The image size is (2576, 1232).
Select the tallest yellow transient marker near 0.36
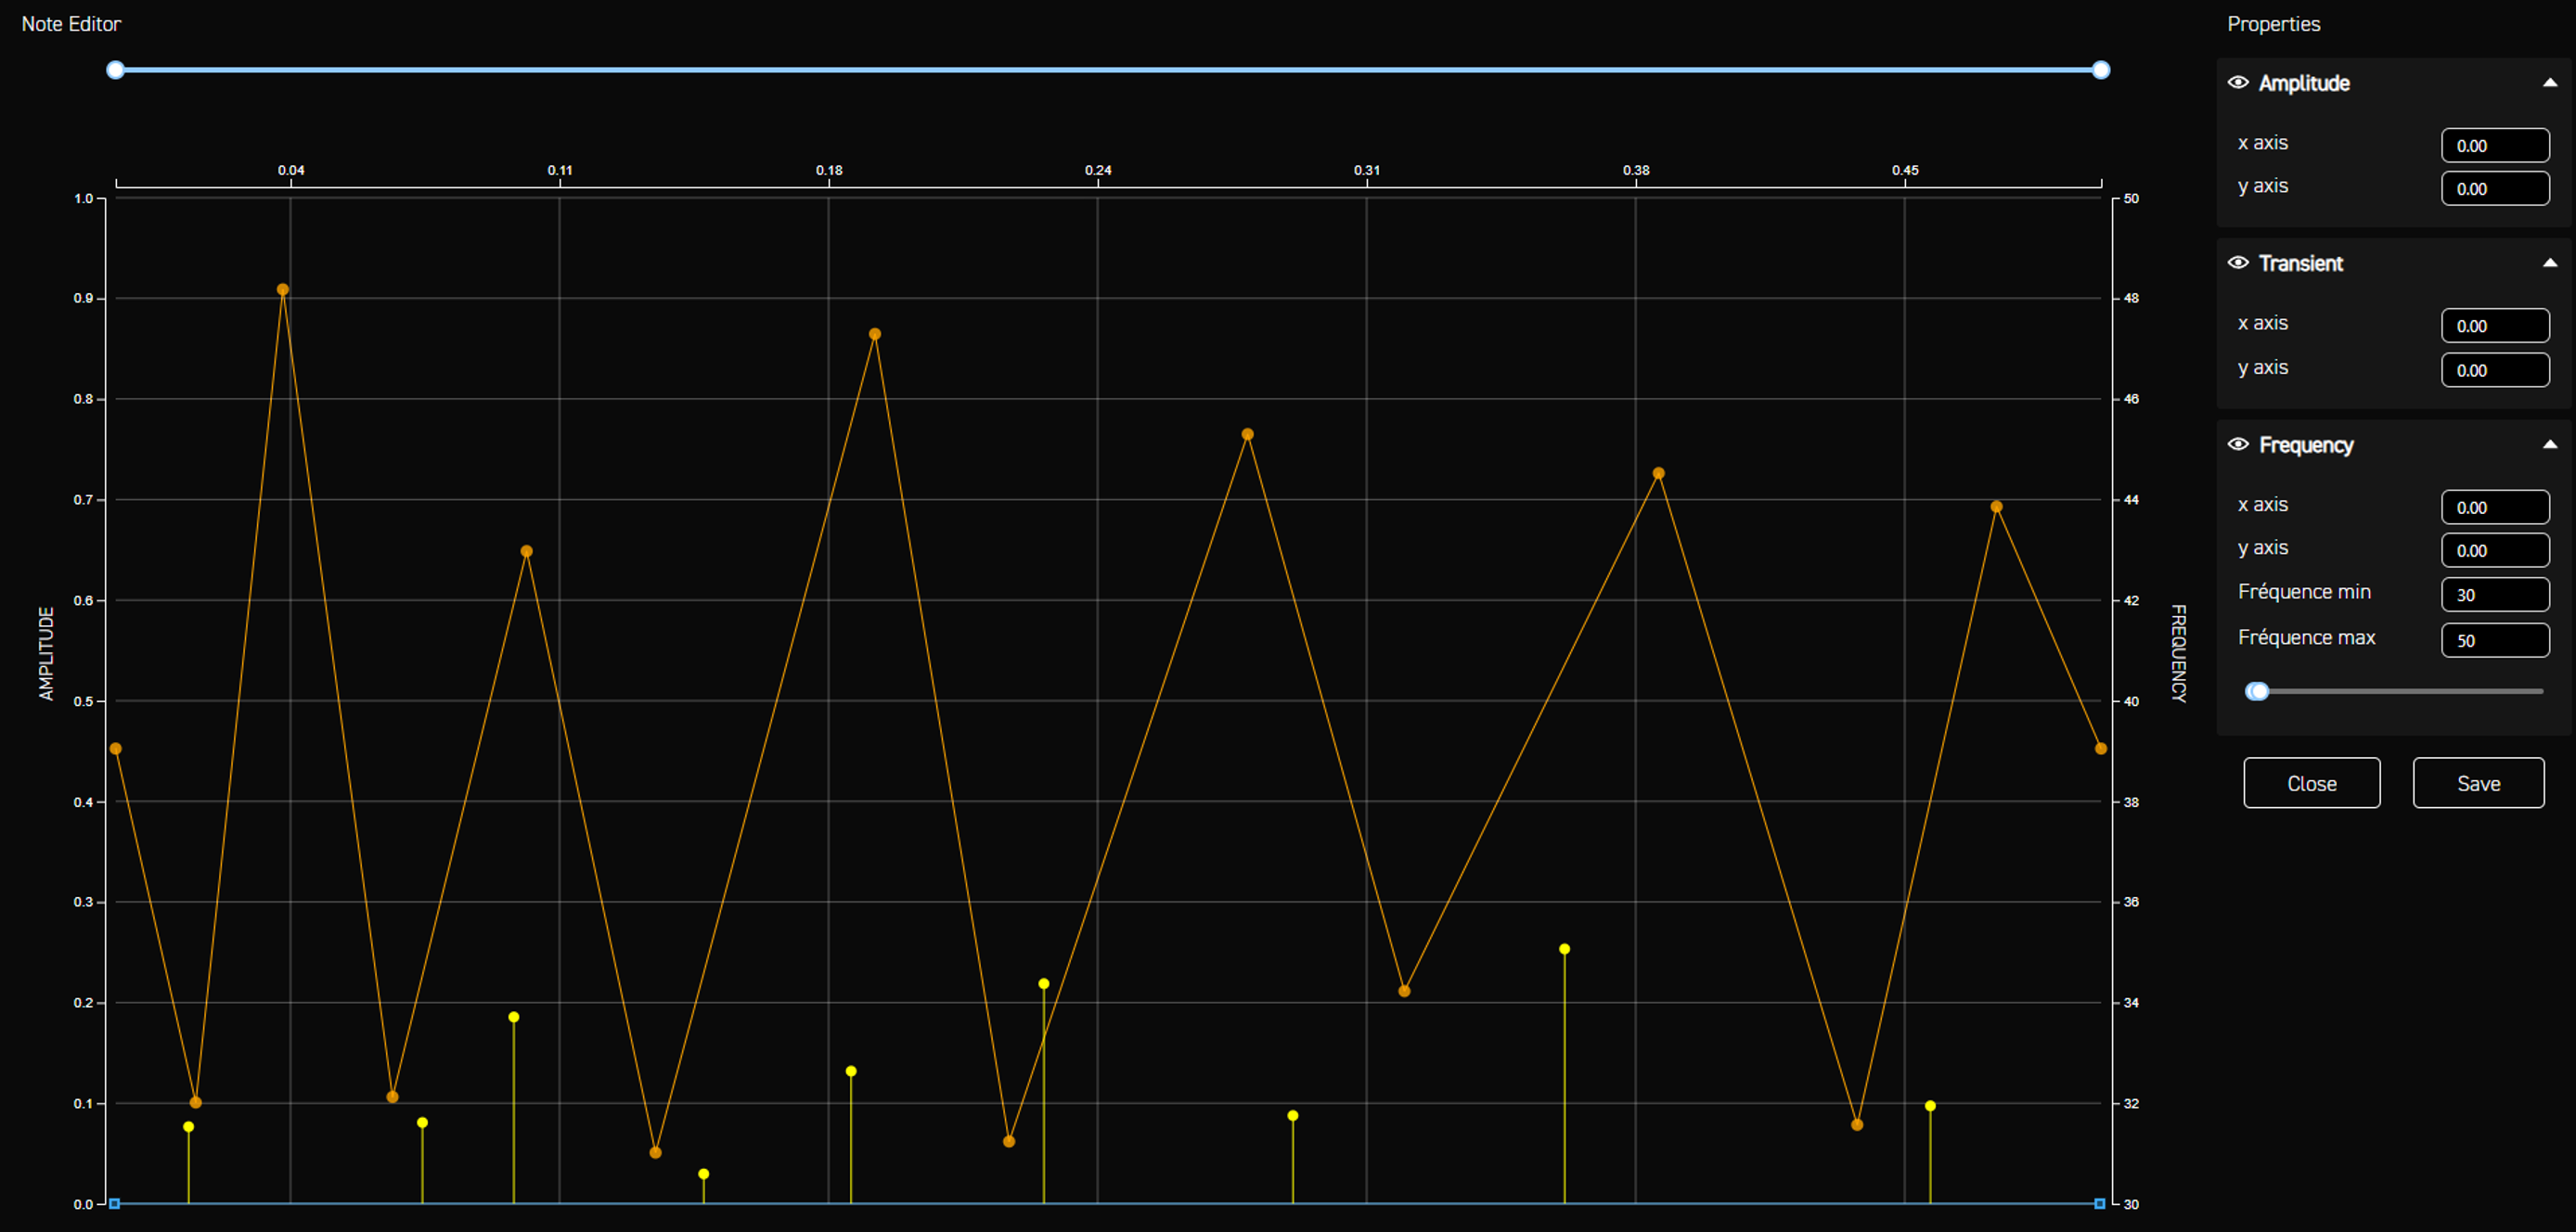tap(1565, 949)
